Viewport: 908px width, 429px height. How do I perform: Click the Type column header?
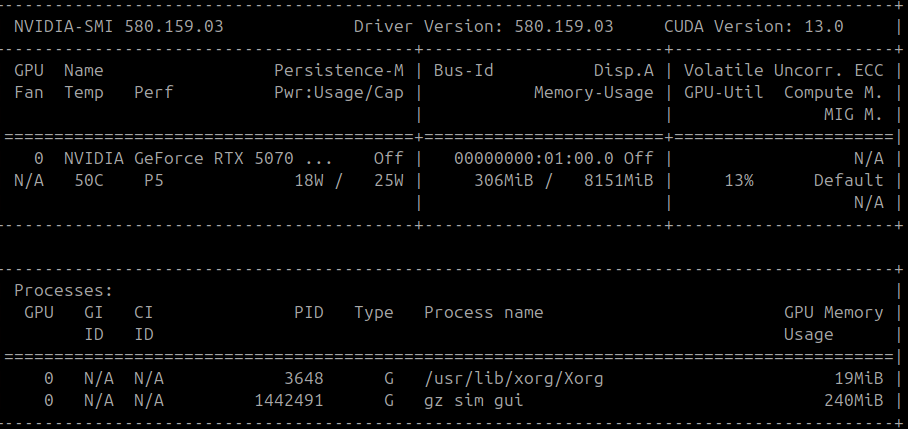[374, 313]
